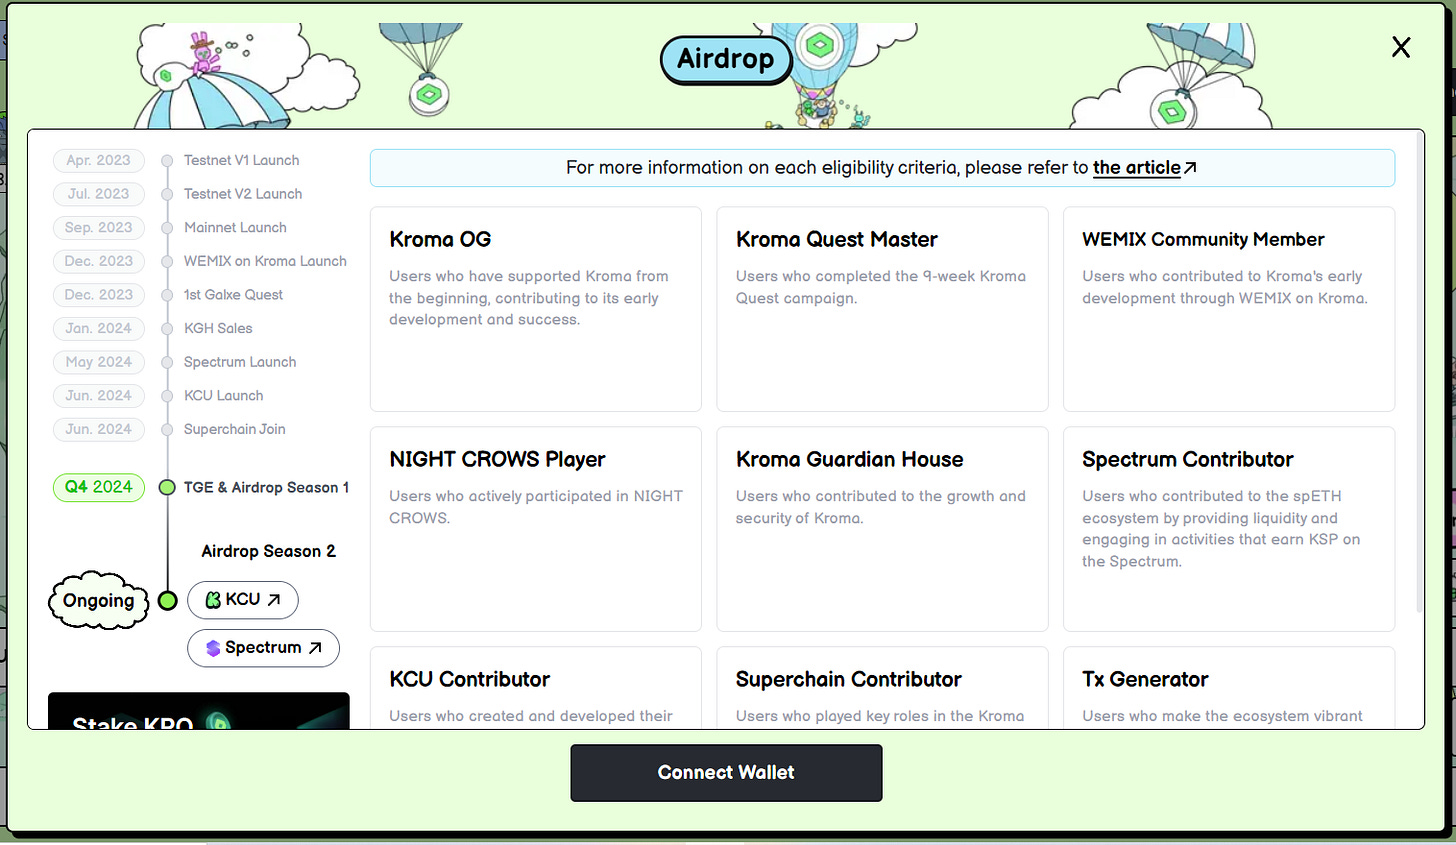
Task: Click the Q4 2024 timeline badge
Action: coord(99,487)
